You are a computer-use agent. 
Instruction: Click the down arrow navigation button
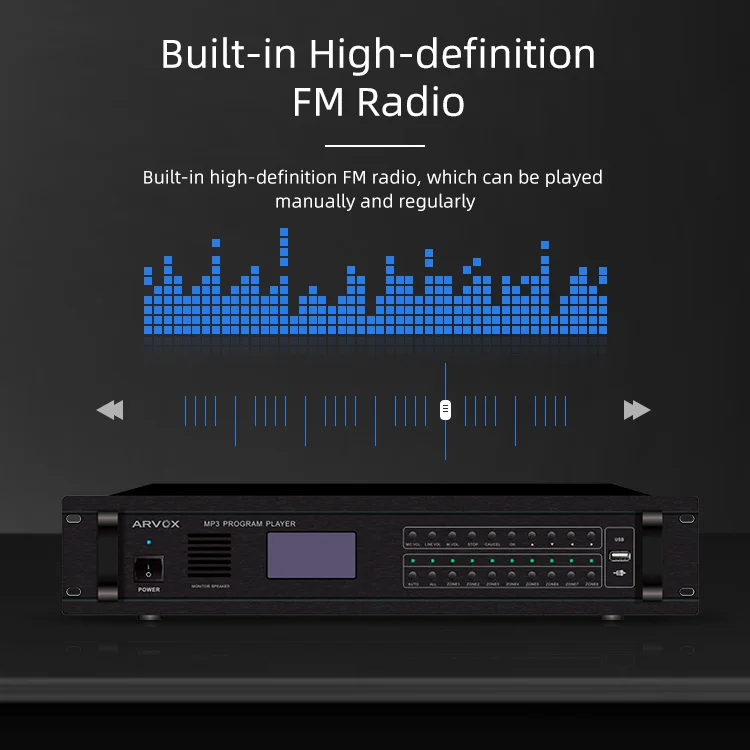tap(551, 535)
